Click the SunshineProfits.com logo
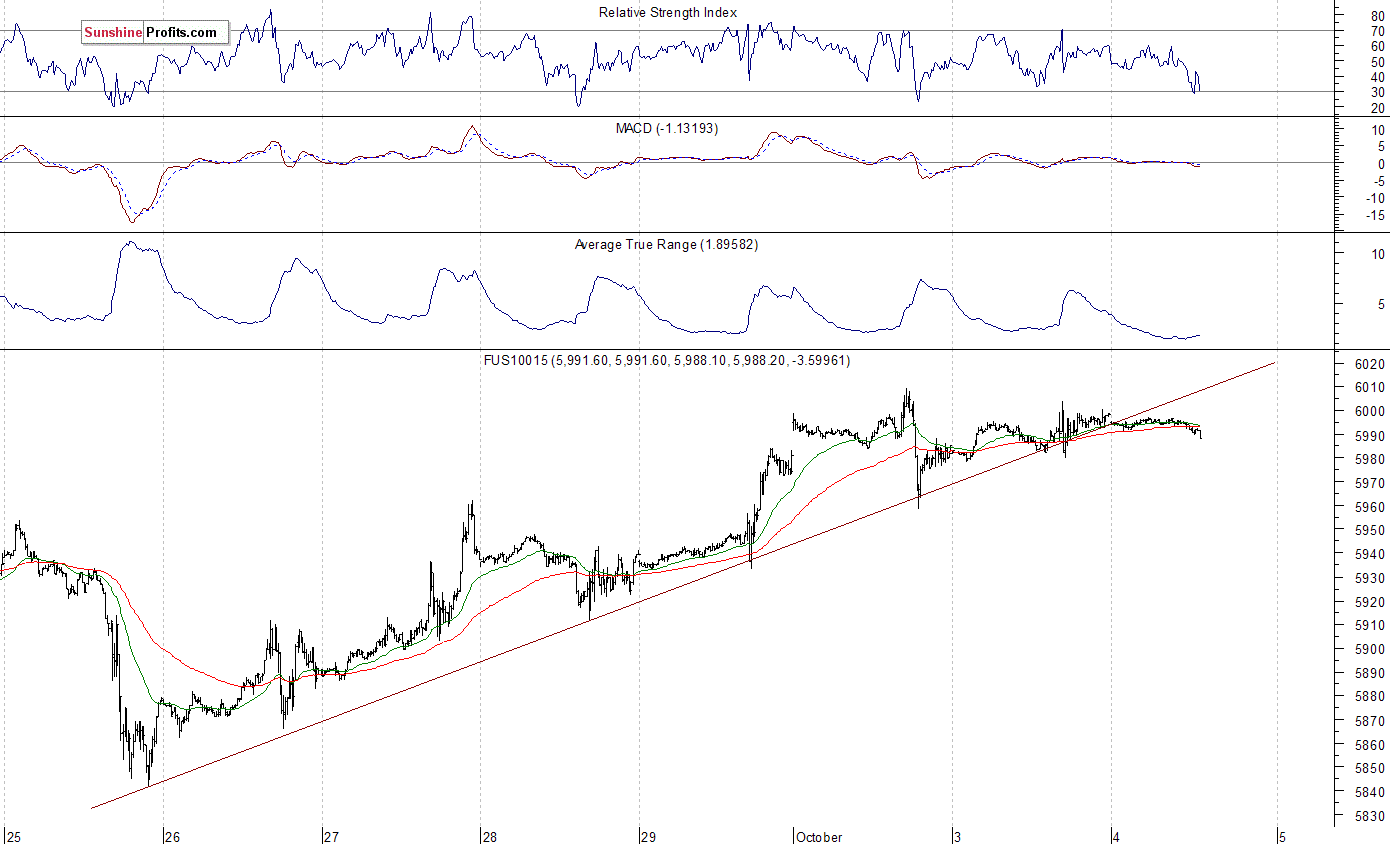1390x844 pixels. tap(155, 33)
